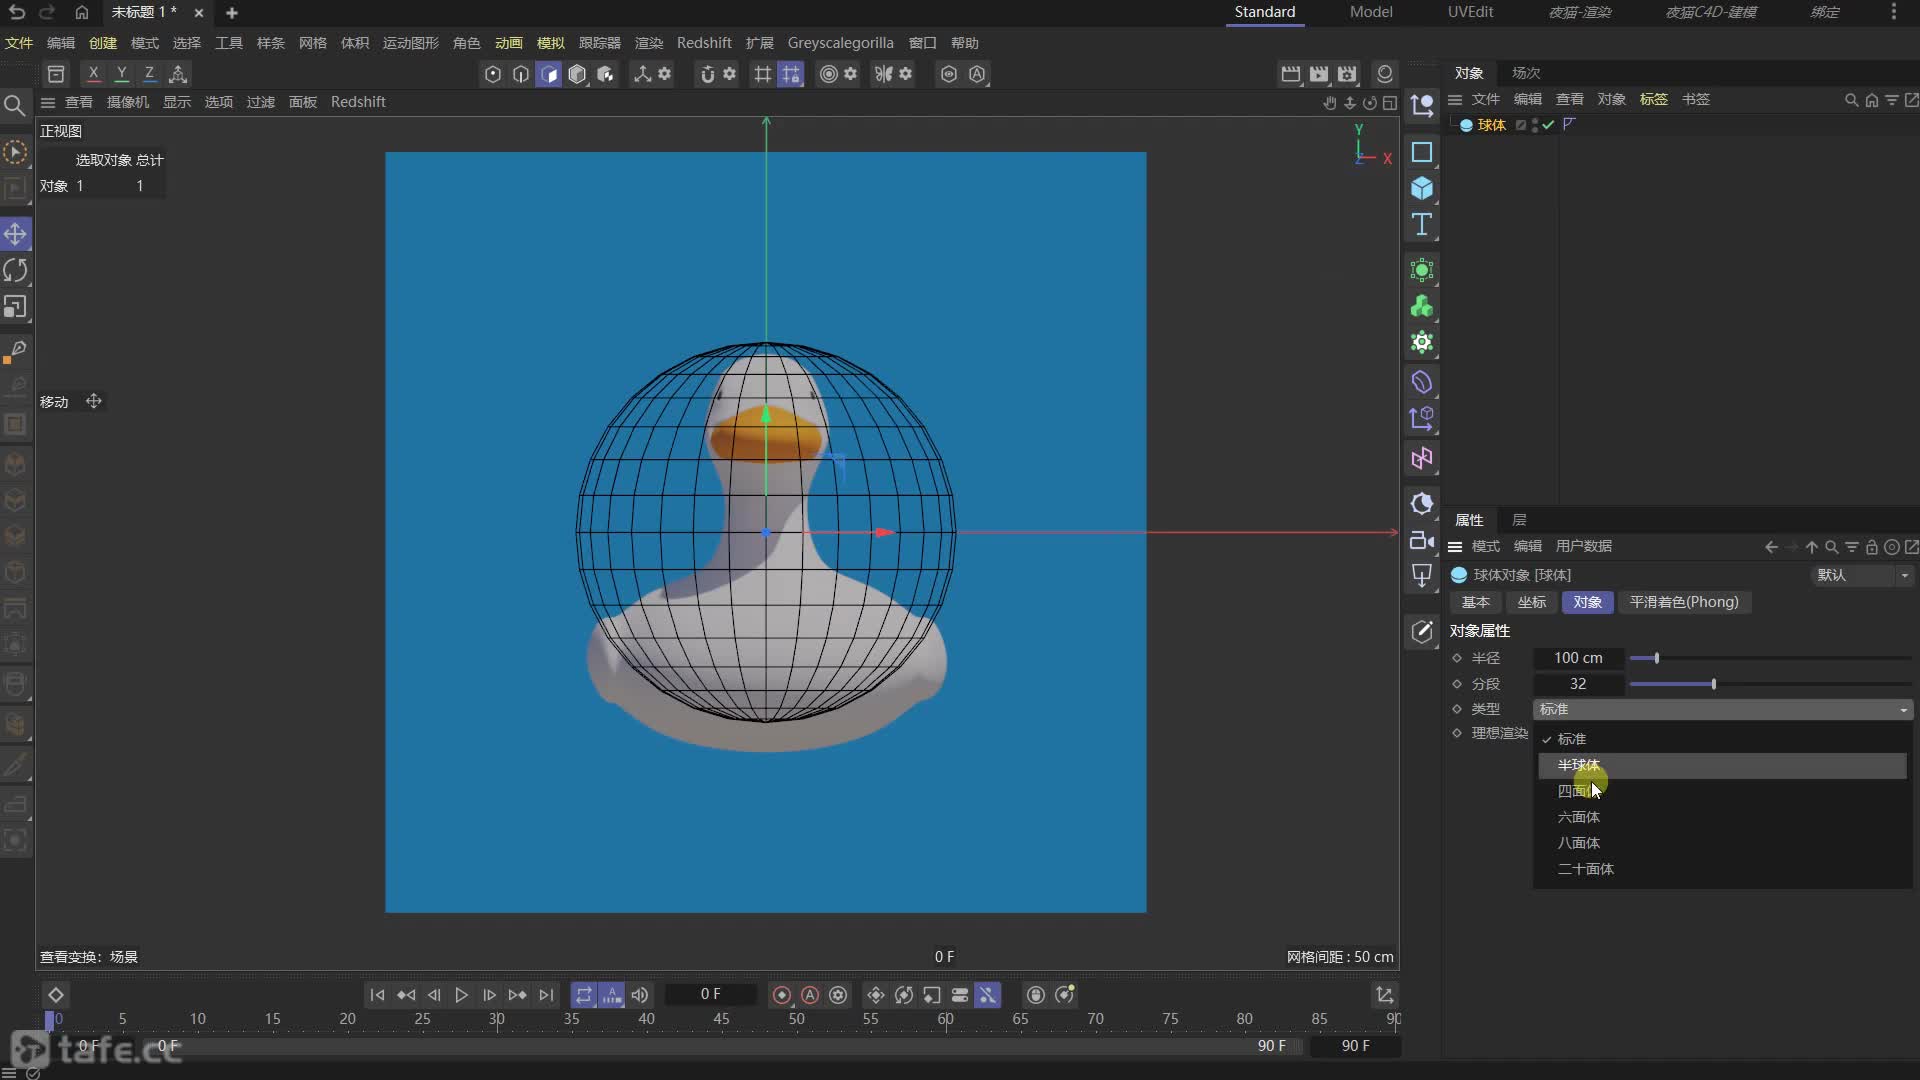Click record active objects button

coord(782,995)
